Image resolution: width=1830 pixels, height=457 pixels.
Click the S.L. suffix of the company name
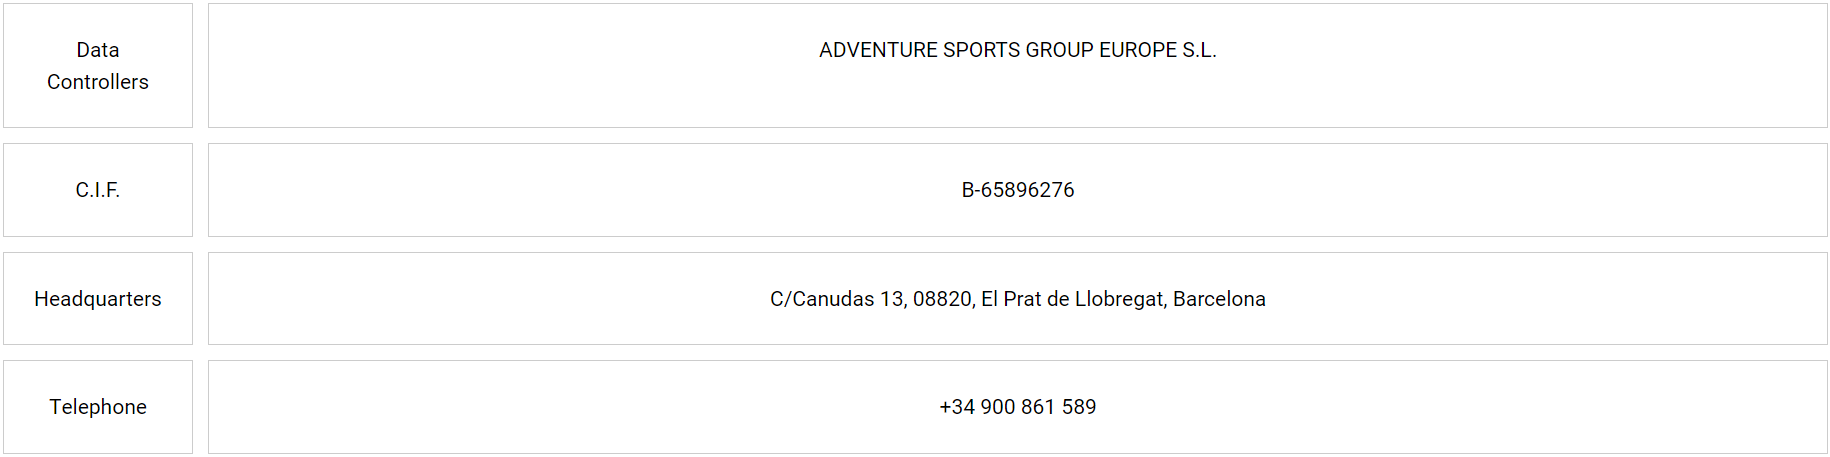pyautogui.click(x=1199, y=50)
